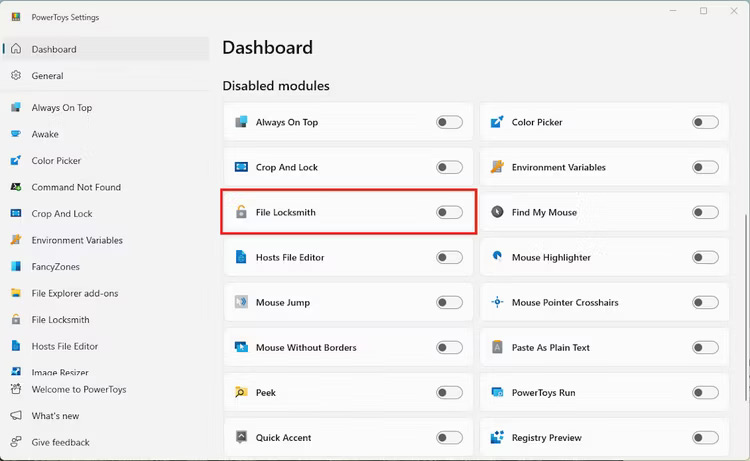Image resolution: width=750 pixels, height=461 pixels.
Task: Click the Mouse Pointer Crosshairs card icon
Action: click(497, 302)
